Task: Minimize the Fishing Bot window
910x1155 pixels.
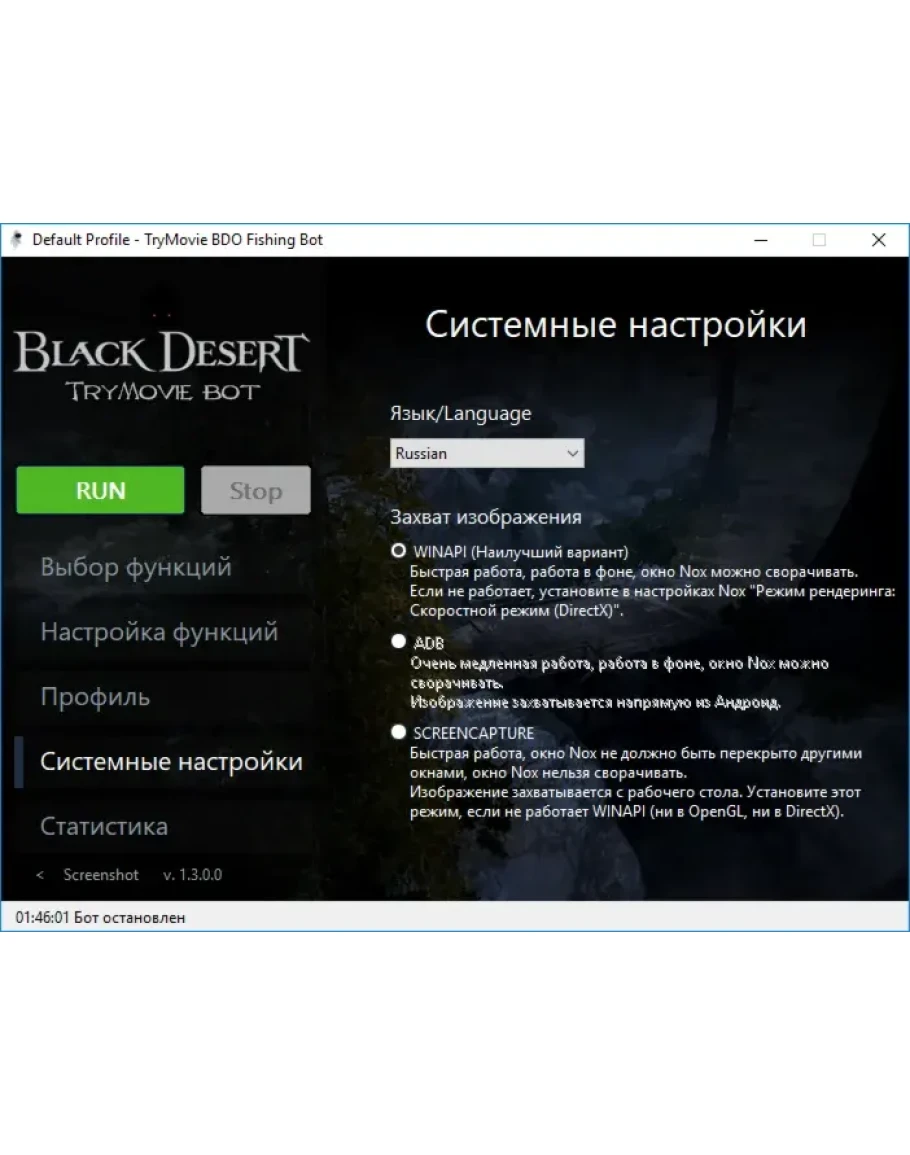Action: click(x=759, y=240)
